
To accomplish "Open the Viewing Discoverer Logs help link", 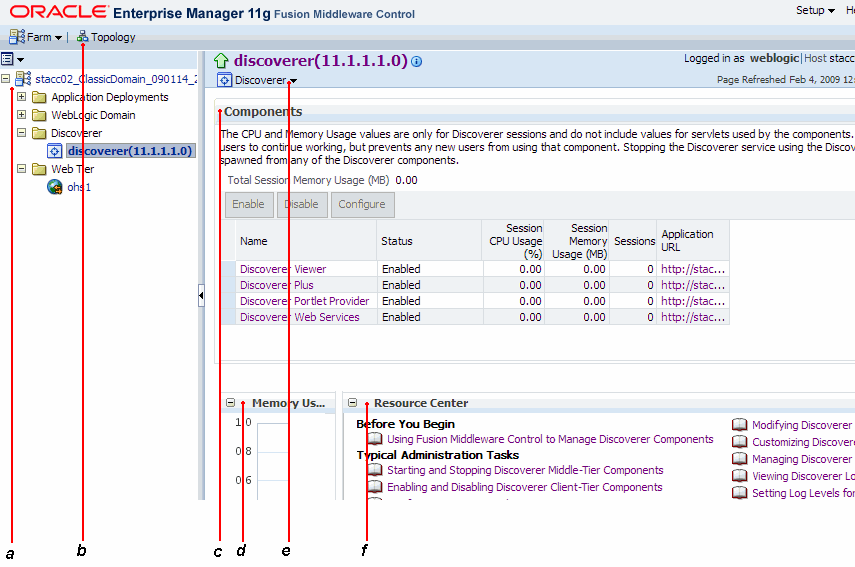I will coord(803,476).
